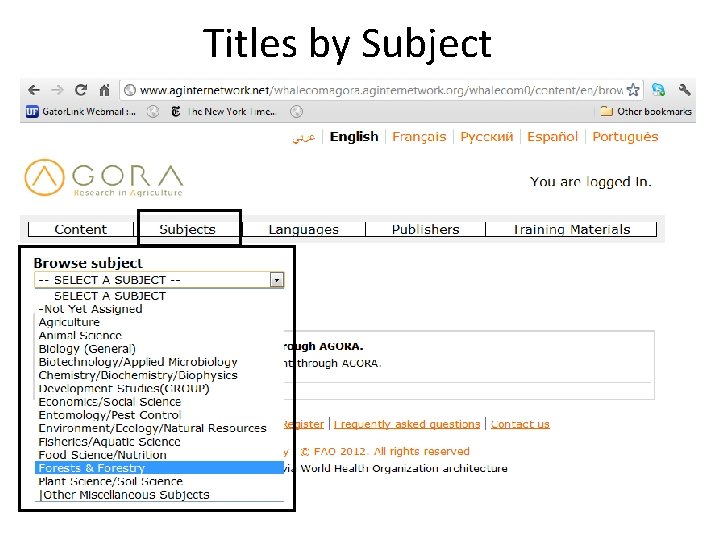
Task: Click the AGORA logo
Action: (x=104, y=178)
